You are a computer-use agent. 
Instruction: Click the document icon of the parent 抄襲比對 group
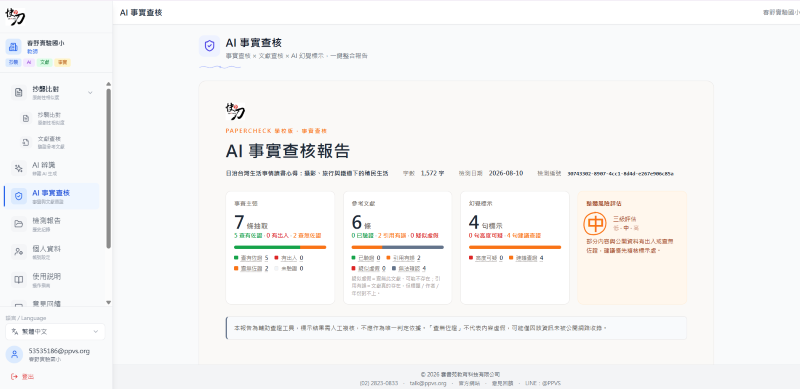(x=19, y=92)
